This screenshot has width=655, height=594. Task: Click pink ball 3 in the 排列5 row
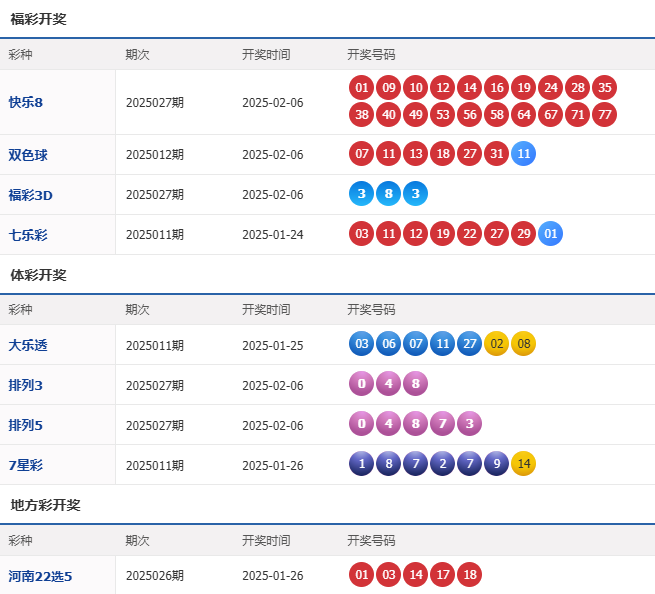pyautogui.click(x=470, y=424)
